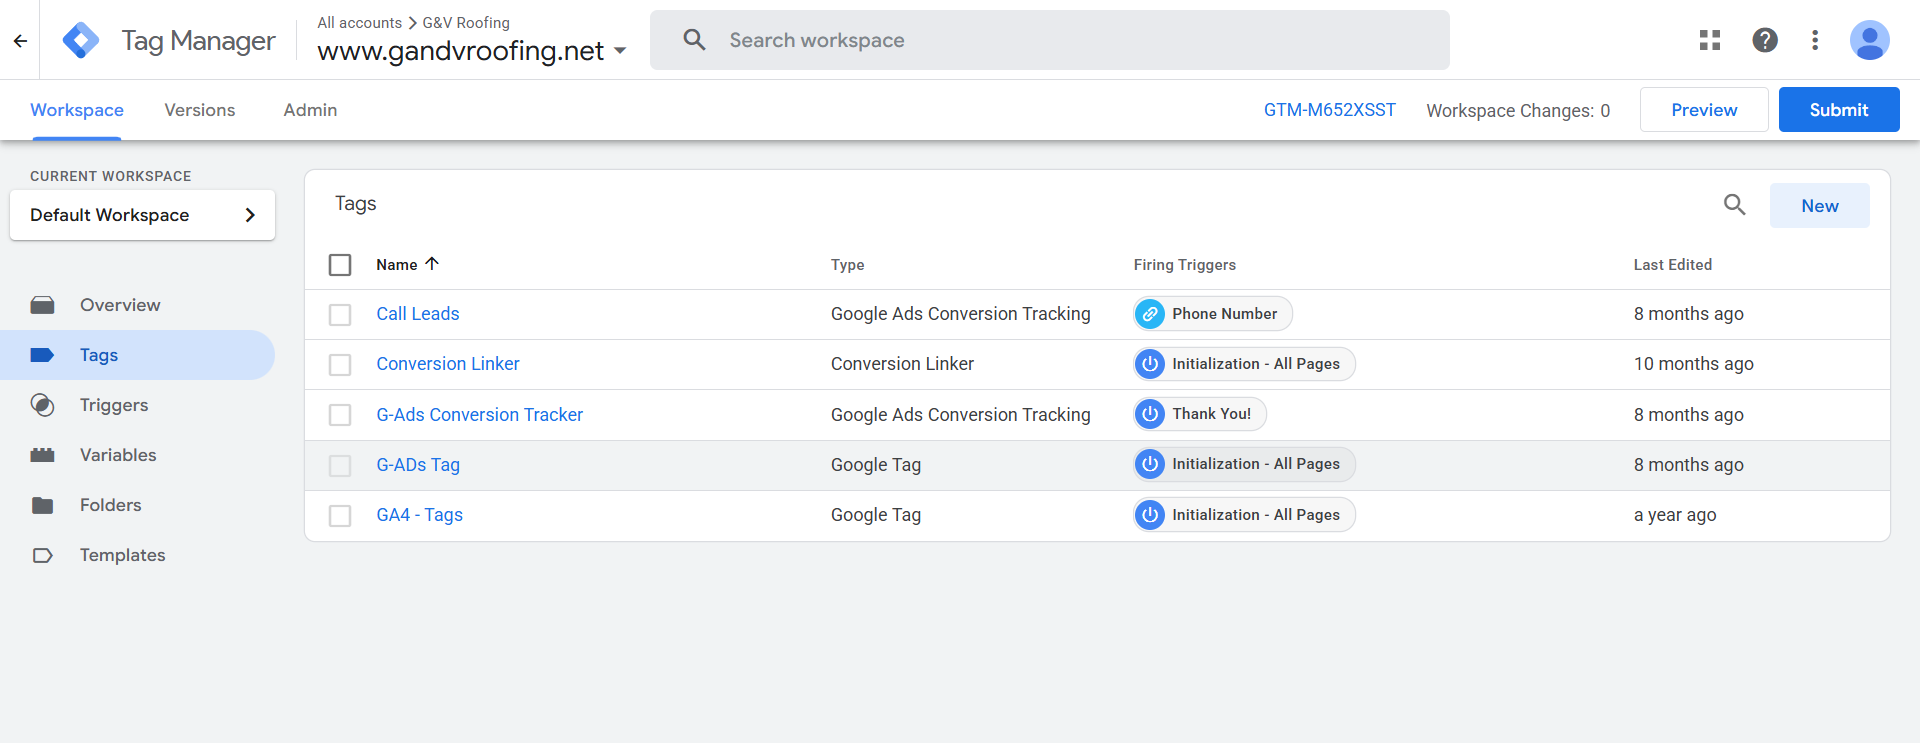
Task: Open Overview in the sidebar
Action: pos(137,305)
